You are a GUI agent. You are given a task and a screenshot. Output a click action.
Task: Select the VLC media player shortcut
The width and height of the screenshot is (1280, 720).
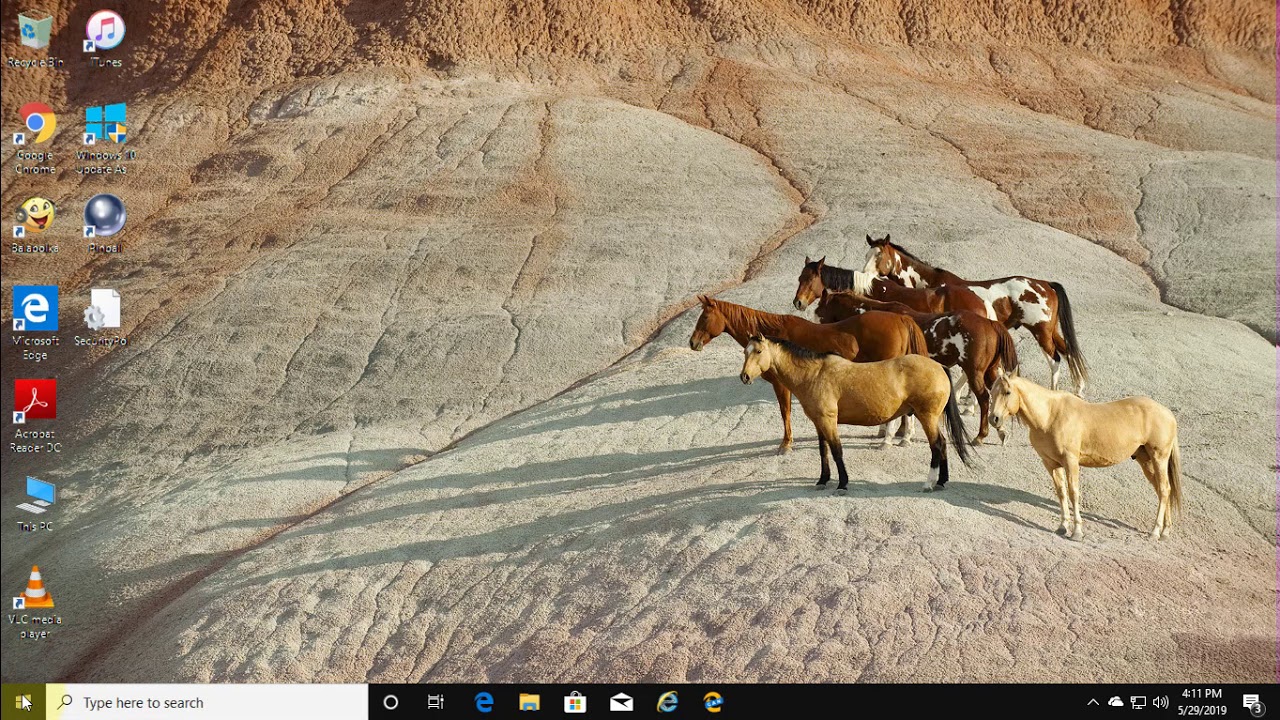pos(35,602)
